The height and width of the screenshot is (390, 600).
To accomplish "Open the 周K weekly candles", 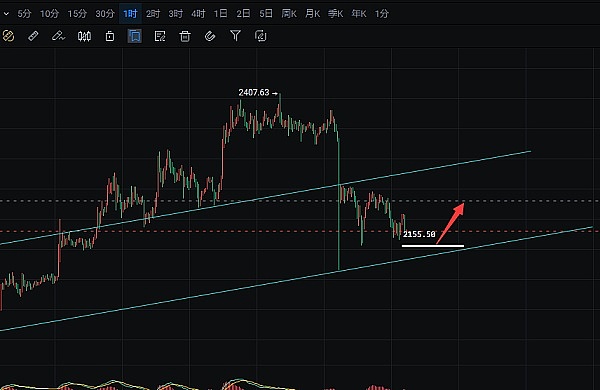I will pos(289,14).
